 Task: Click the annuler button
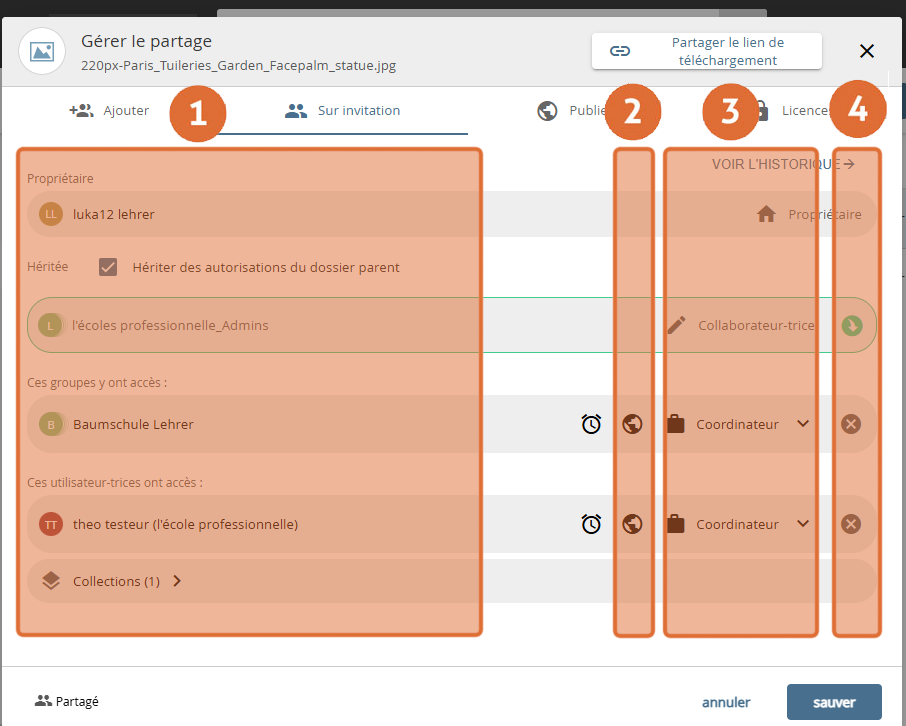pyautogui.click(x=726, y=702)
